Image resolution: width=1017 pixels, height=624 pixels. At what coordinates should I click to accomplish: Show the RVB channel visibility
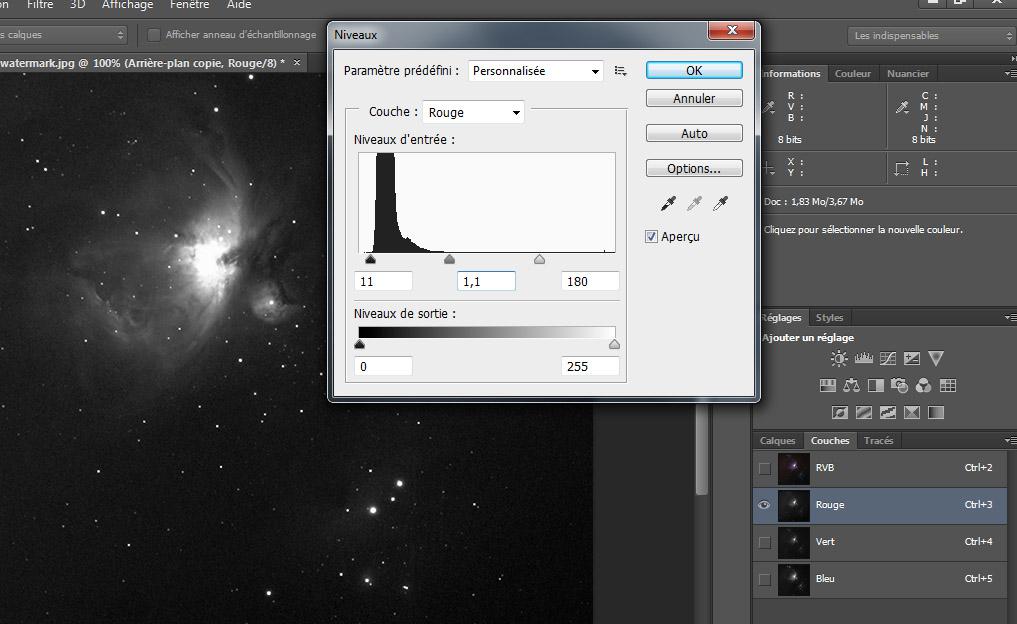point(765,468)
